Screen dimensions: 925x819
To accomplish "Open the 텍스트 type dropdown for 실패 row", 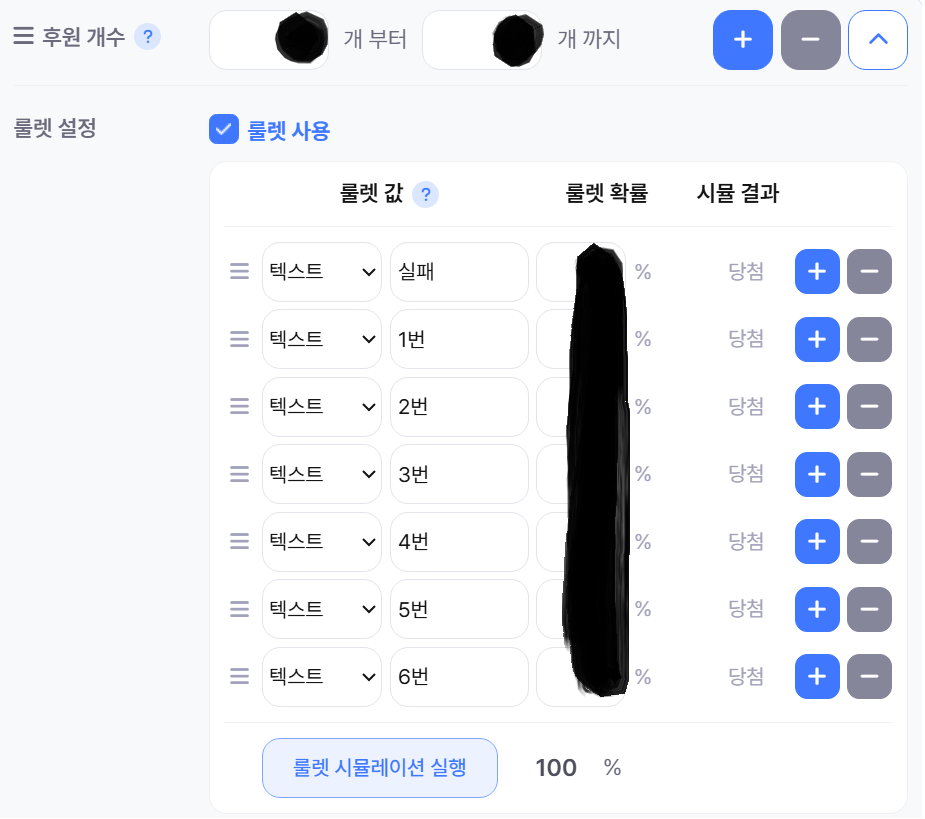I will coord(321,272).
